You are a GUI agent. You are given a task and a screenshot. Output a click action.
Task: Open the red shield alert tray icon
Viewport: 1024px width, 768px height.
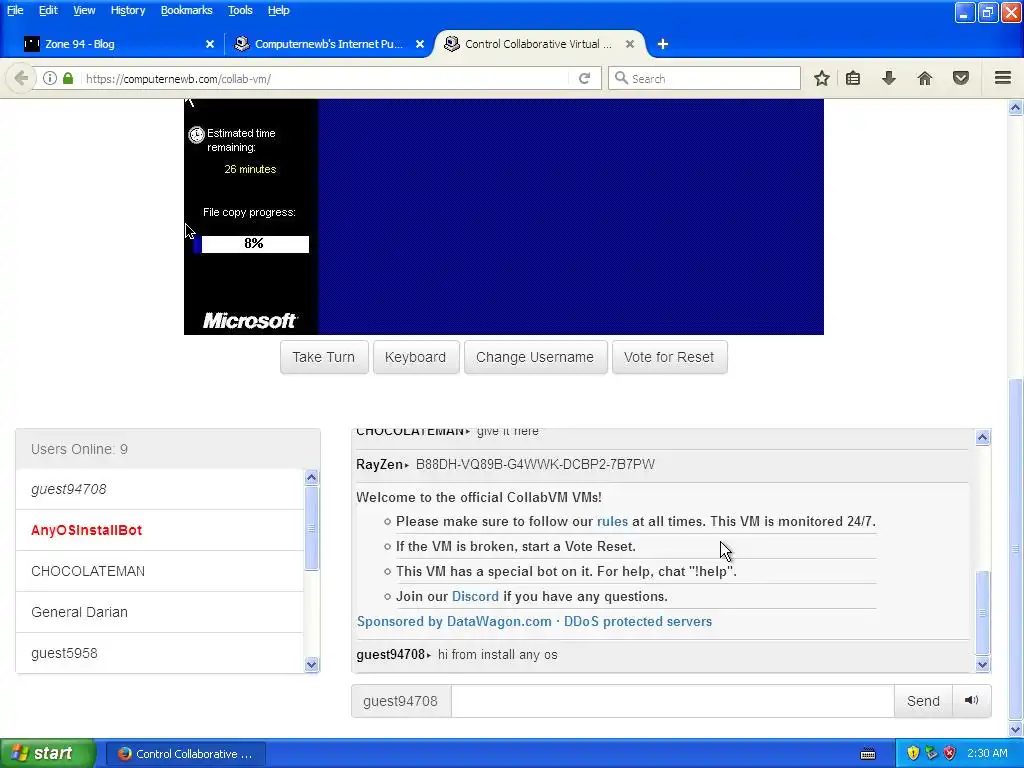[x=950, y=754]
